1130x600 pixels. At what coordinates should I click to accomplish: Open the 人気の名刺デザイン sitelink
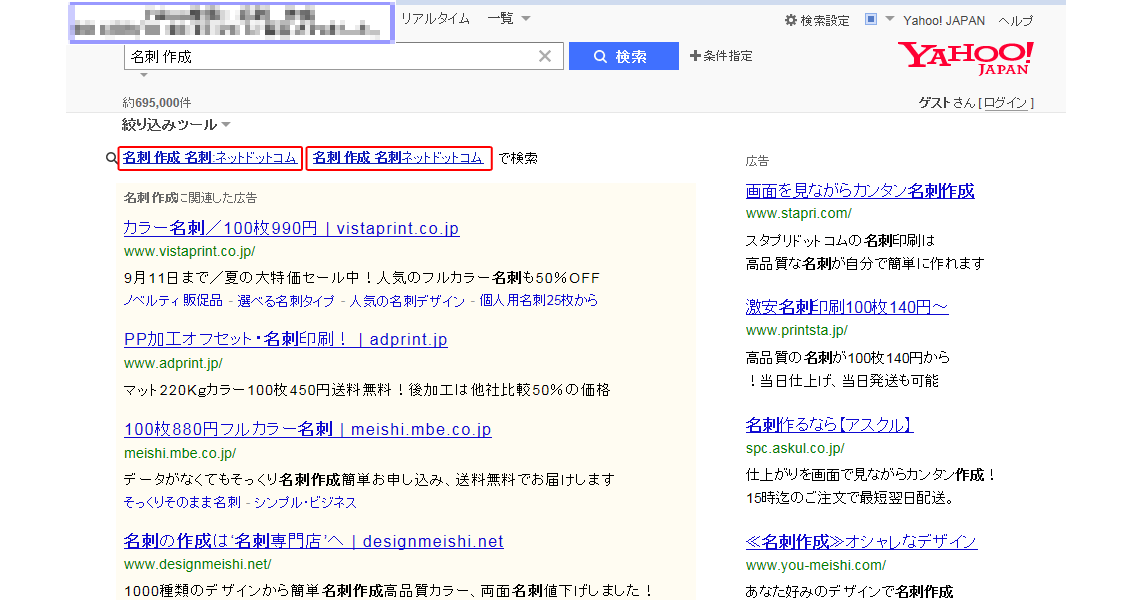coord(407,300)
